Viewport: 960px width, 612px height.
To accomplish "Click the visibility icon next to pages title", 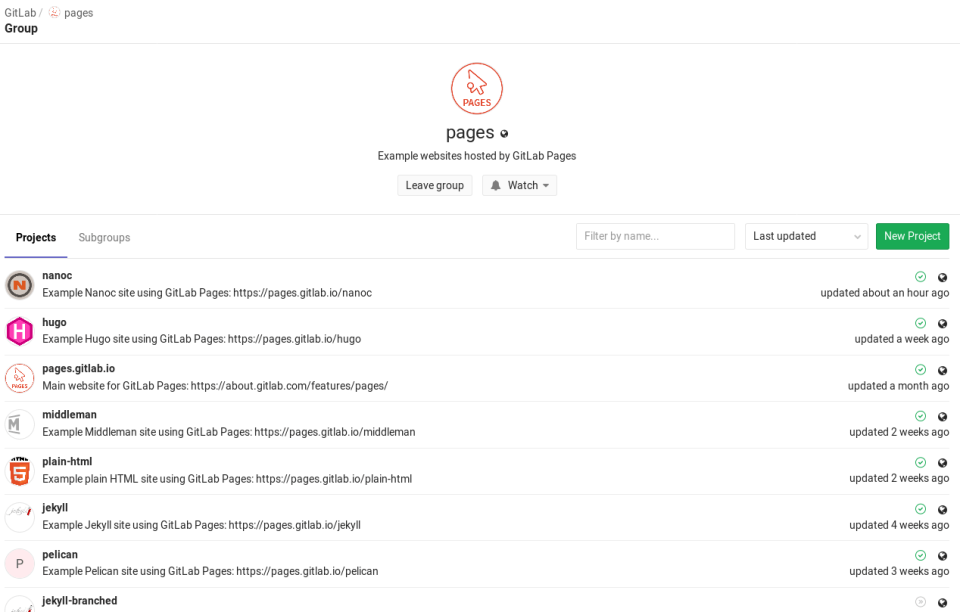I will (x=503, y=133).
